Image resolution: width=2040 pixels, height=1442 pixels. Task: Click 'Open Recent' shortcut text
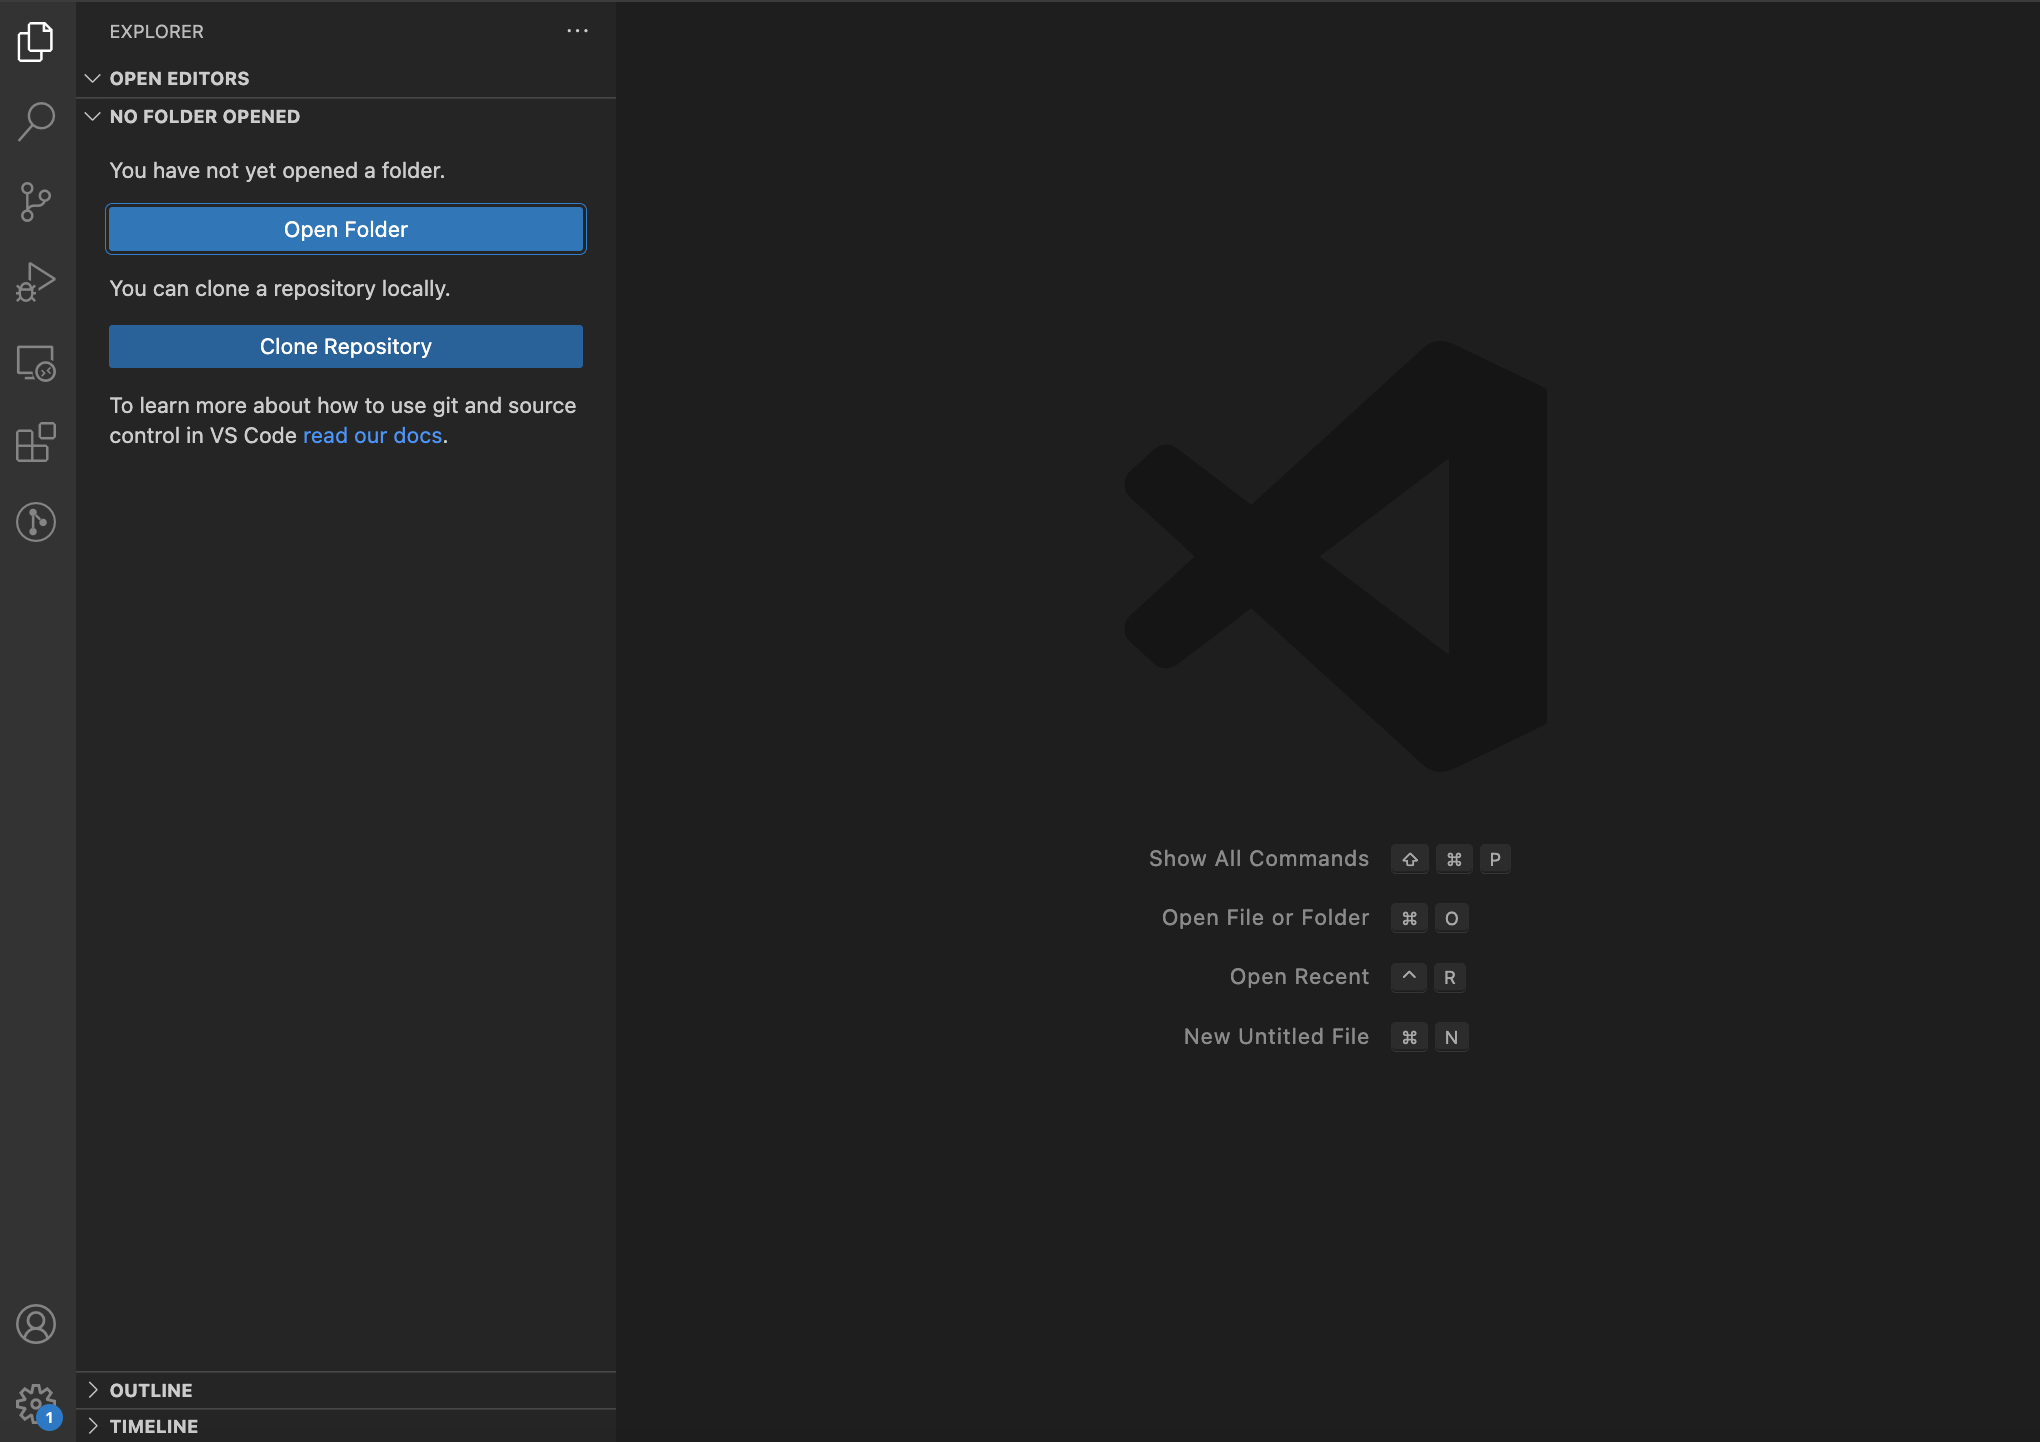pyautogui.click(x=1299, y=976)
